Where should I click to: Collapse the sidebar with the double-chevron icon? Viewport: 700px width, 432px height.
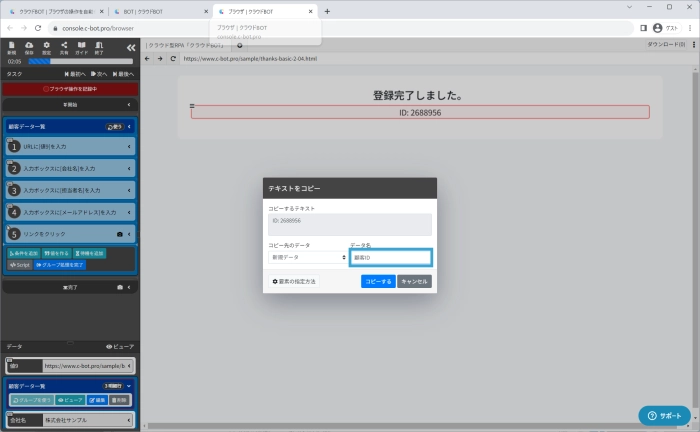click(129, 47)
